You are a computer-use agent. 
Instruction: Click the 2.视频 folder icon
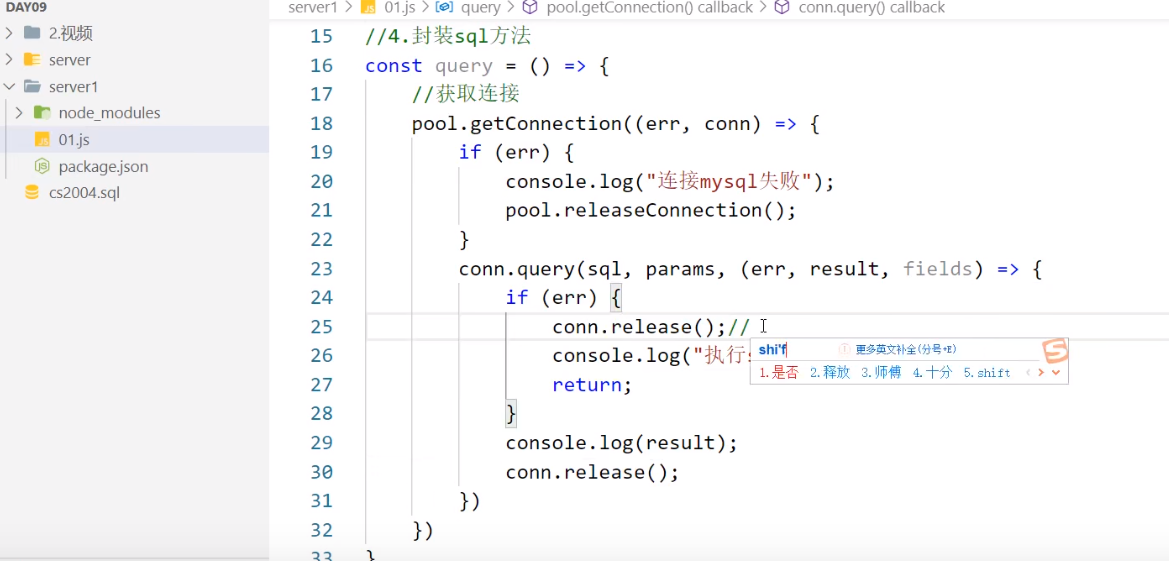(x=32, y=33)
